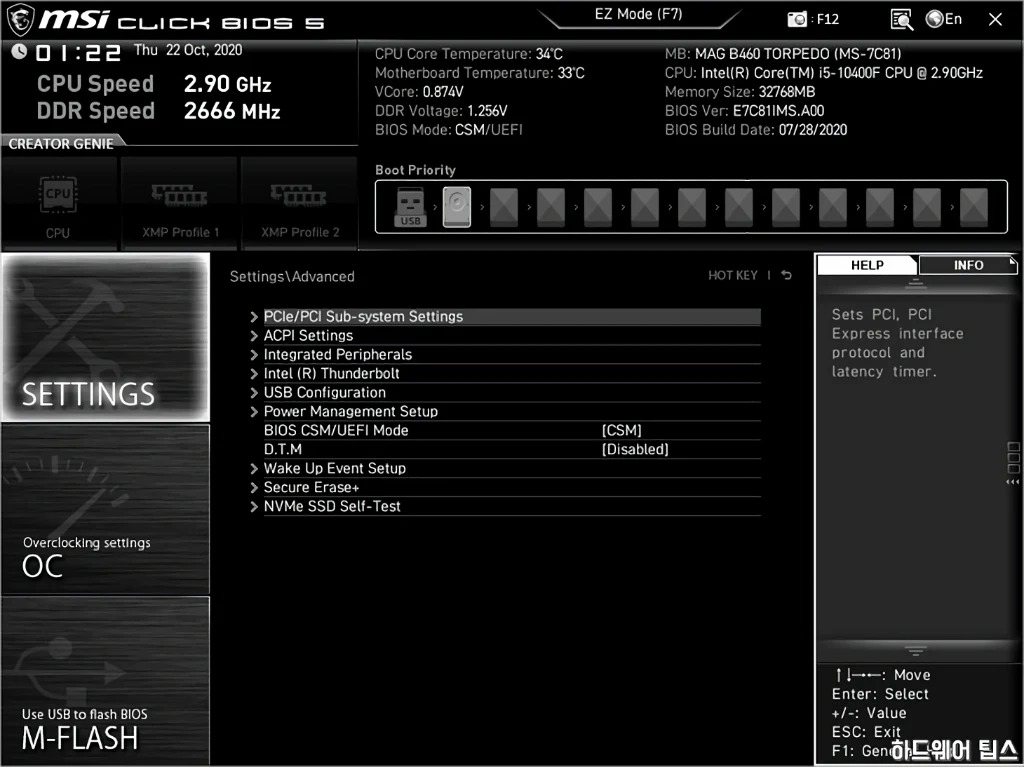Select the hard disk boot priority icon

456,207
